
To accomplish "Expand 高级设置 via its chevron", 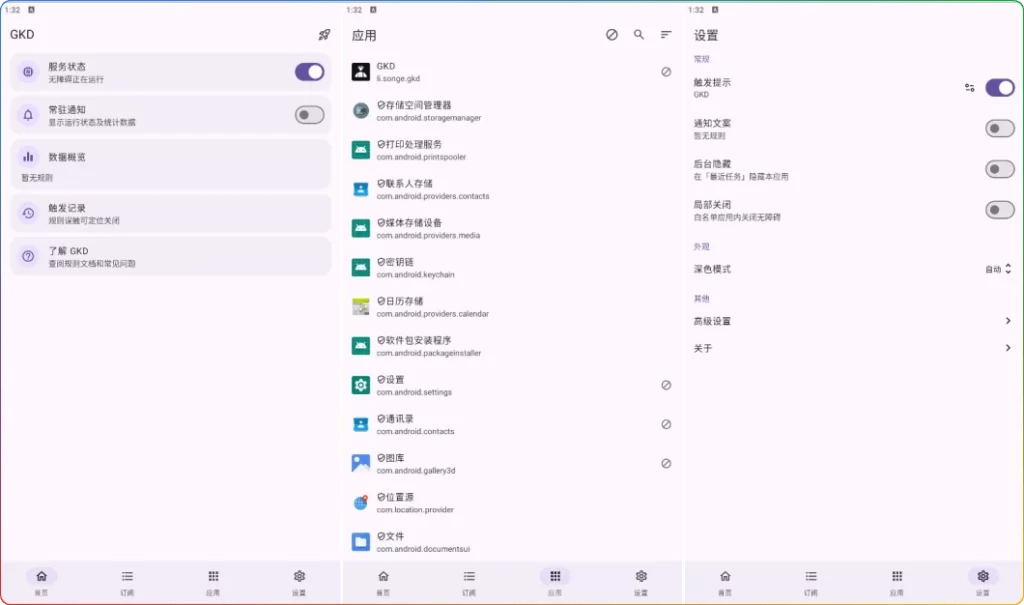I will tap(1009, 322).
